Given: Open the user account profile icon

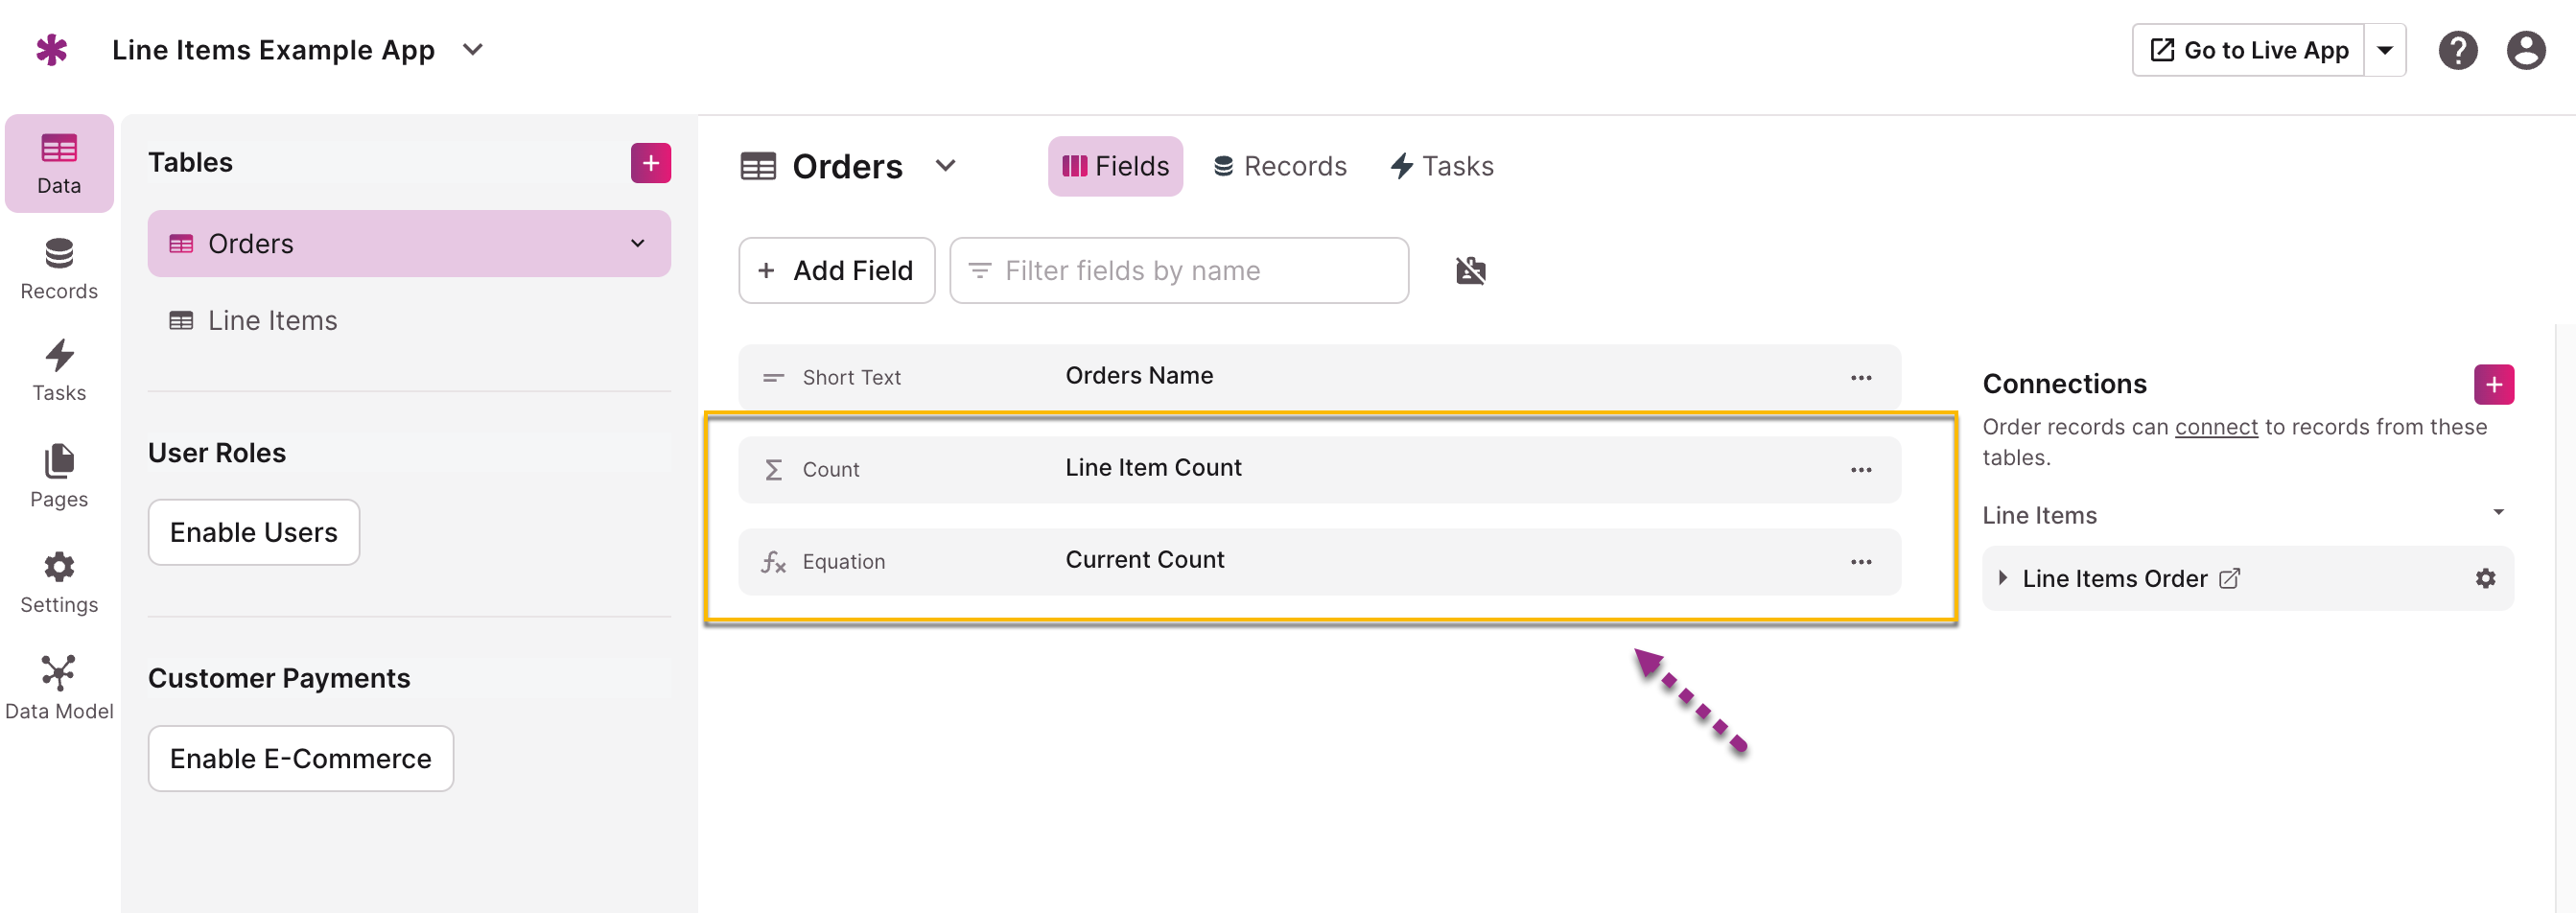Looking at the screenshot, I should (x=2524, y=50).
